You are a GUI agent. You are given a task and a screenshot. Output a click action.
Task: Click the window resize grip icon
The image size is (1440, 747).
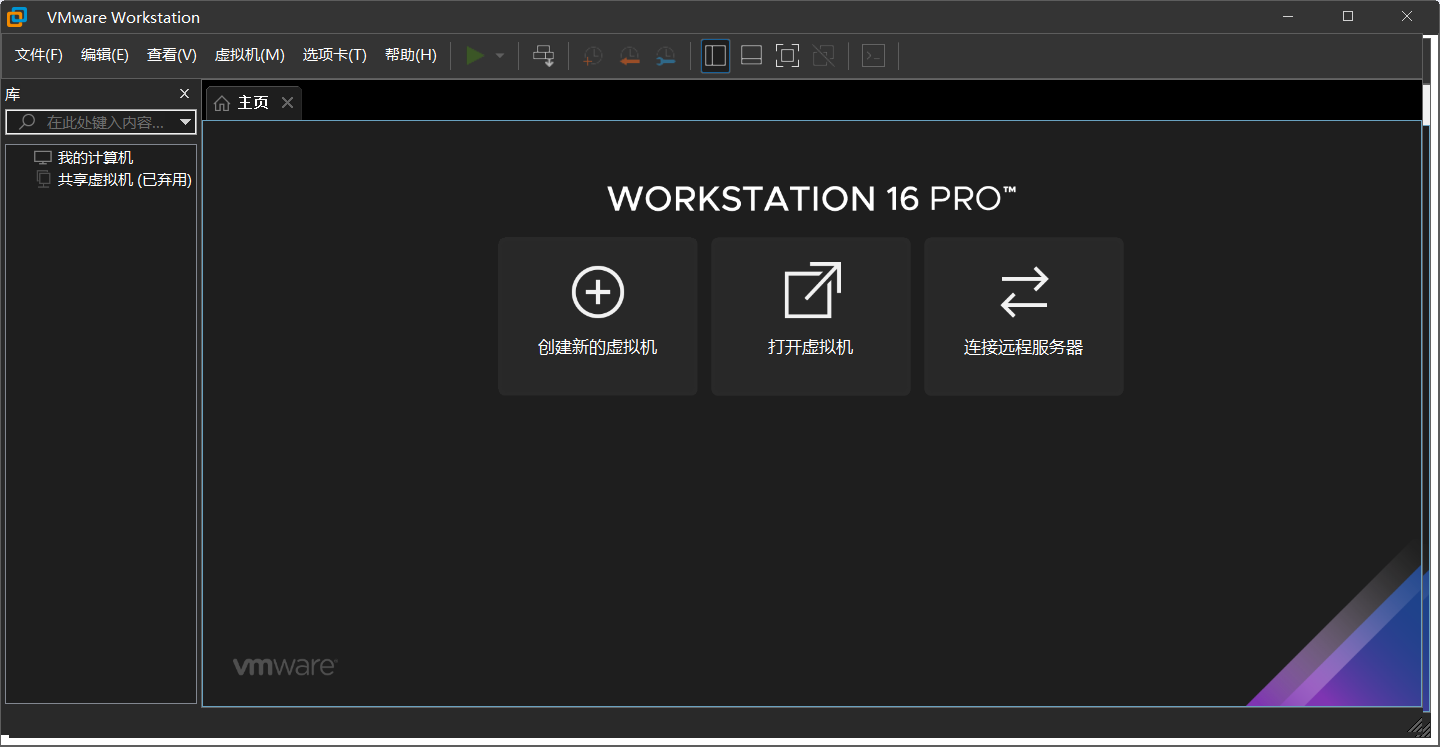[x=1418, y=726]
